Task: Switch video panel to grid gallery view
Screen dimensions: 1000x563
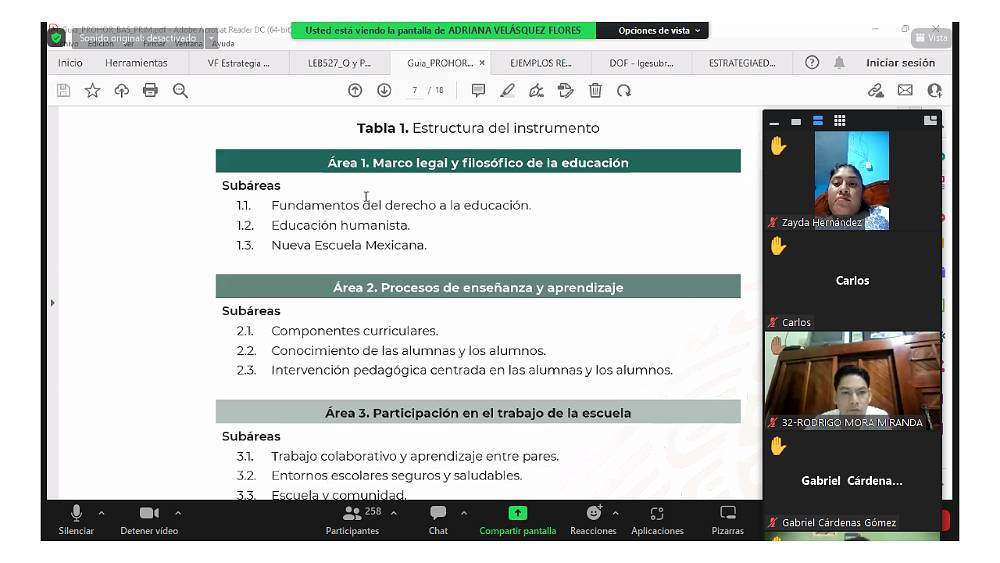Action: 840,121
